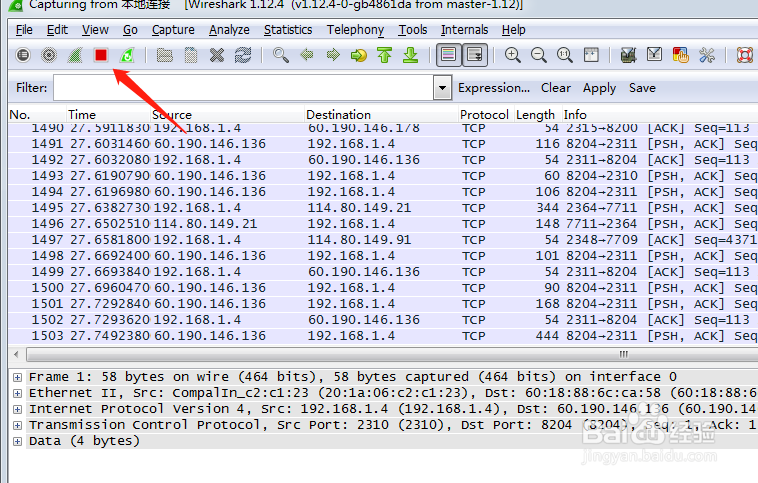Sort by Destination column header

(x=381, y=115)
